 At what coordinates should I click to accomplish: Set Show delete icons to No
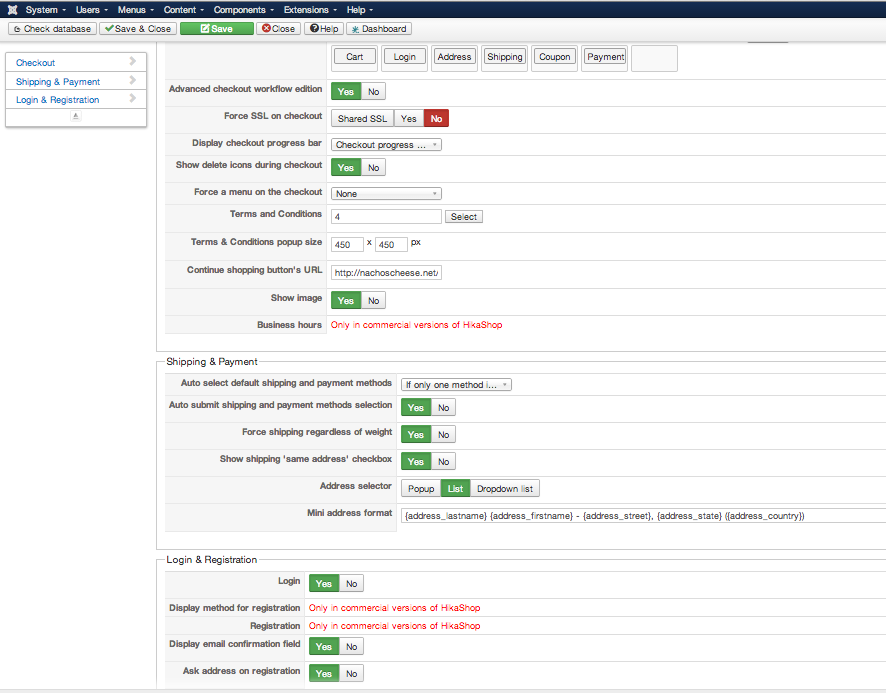point(373,168)
